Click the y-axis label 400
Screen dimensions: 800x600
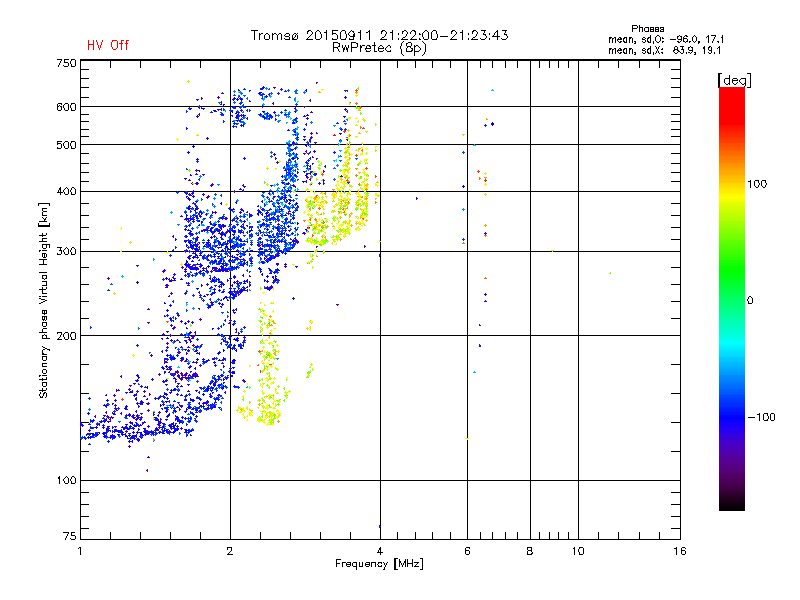pos(66,191)
